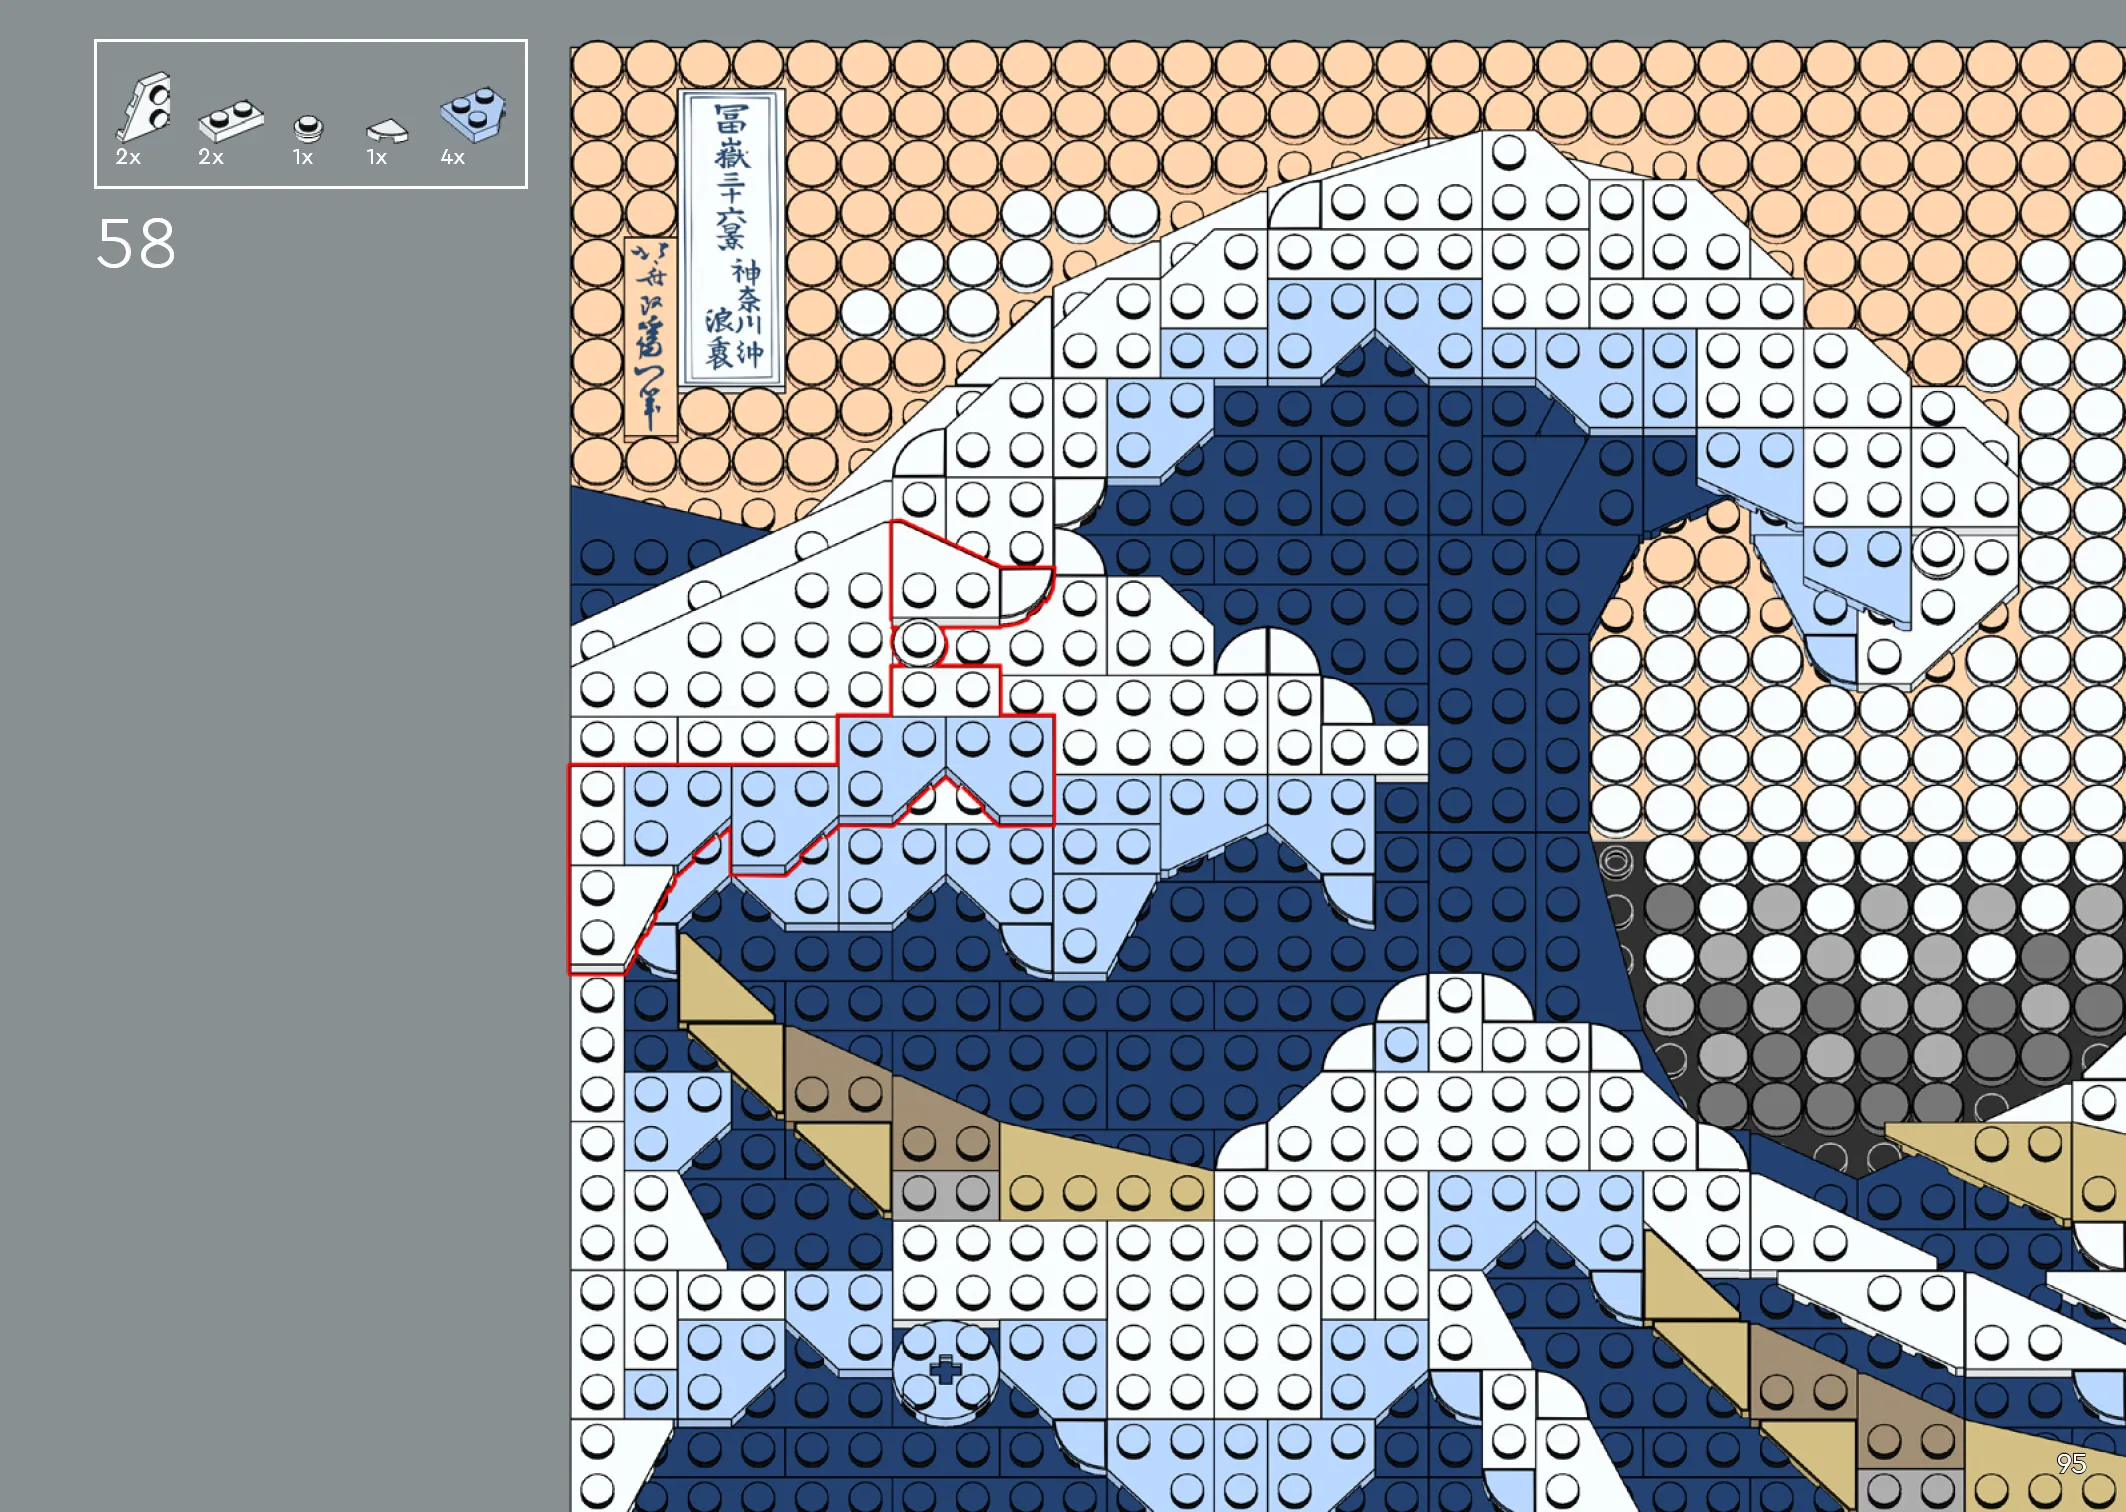Viewport: 2126px width, 1512px height.
Task: Click the '2x' count under the wedge plate
Action: (128, 157)
